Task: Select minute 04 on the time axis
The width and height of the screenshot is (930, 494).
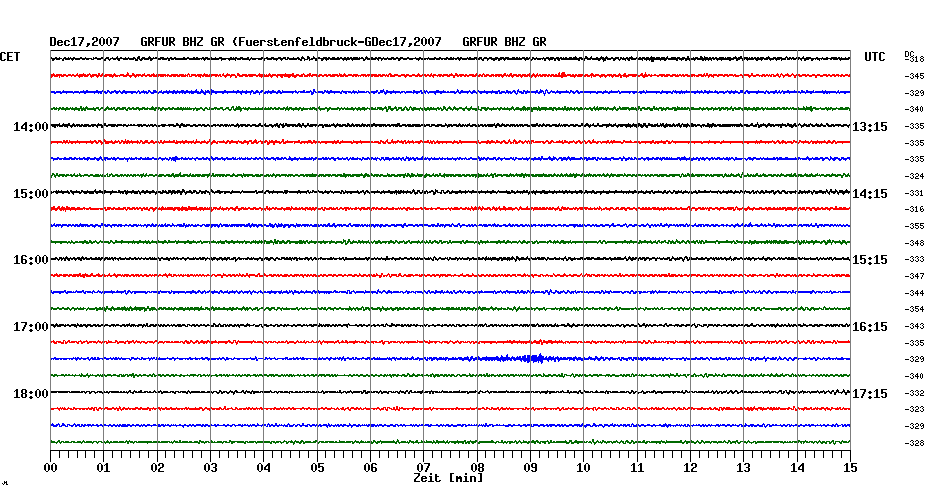Action: click(x=264, y=467)
